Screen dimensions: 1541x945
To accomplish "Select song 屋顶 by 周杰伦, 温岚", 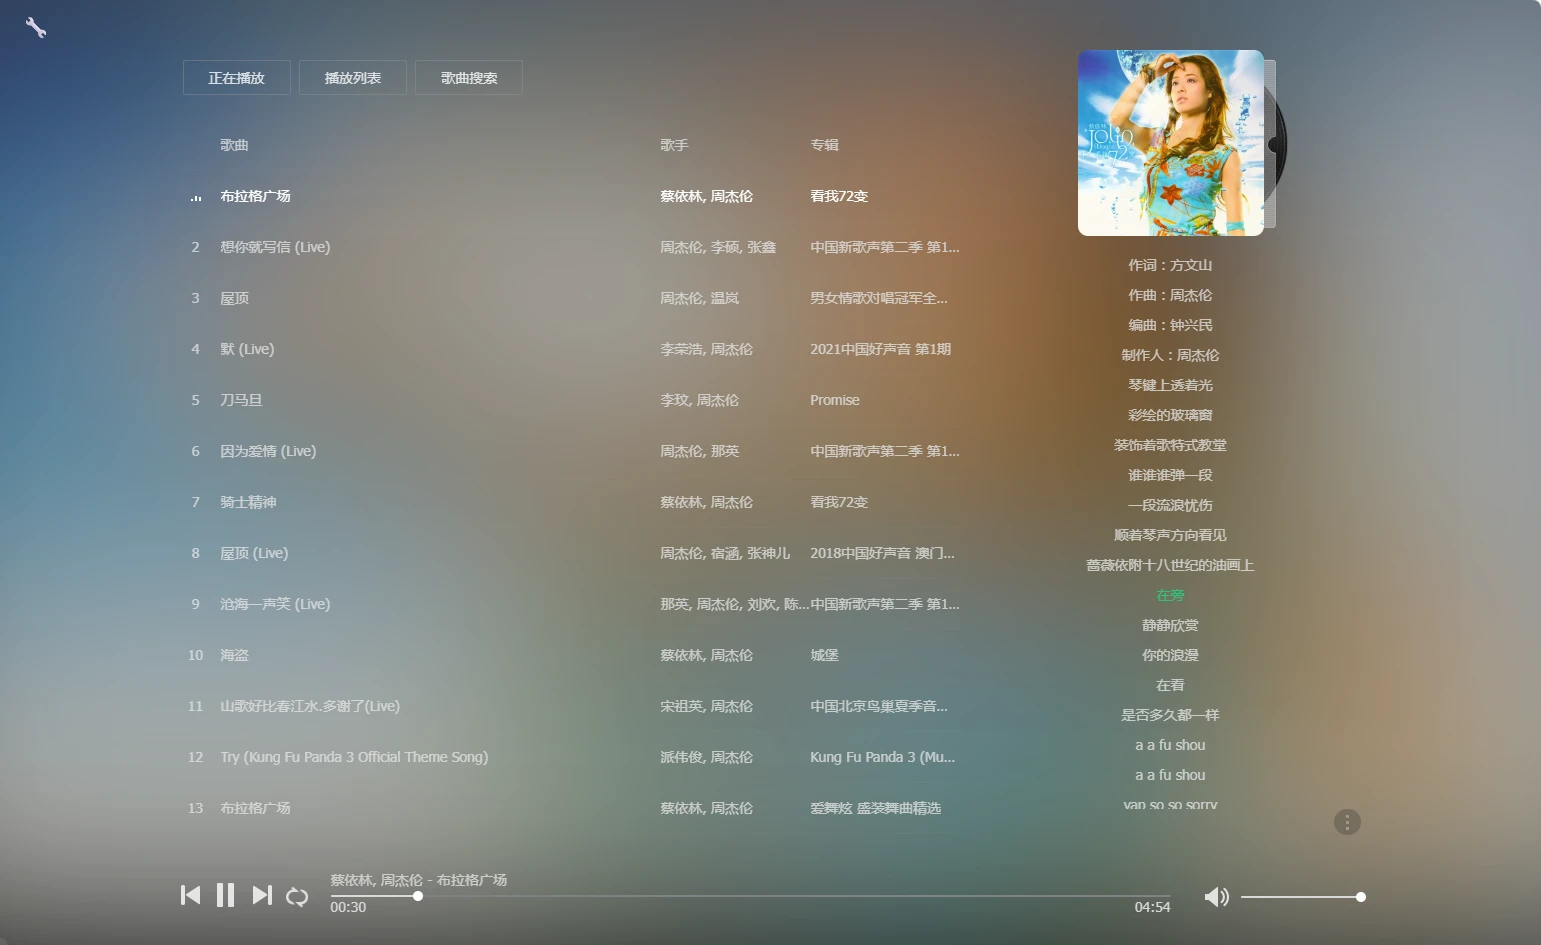I will 235,298.
